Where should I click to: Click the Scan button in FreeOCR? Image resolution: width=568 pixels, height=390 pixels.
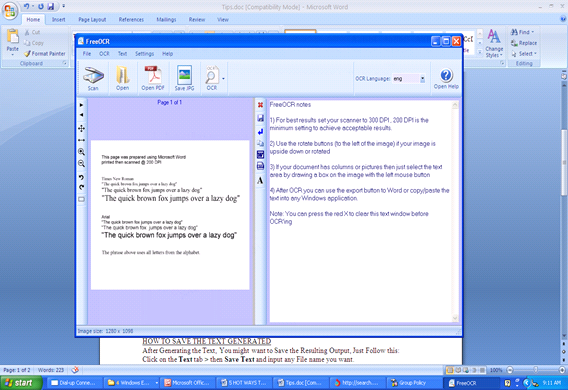tap(93, 78)
